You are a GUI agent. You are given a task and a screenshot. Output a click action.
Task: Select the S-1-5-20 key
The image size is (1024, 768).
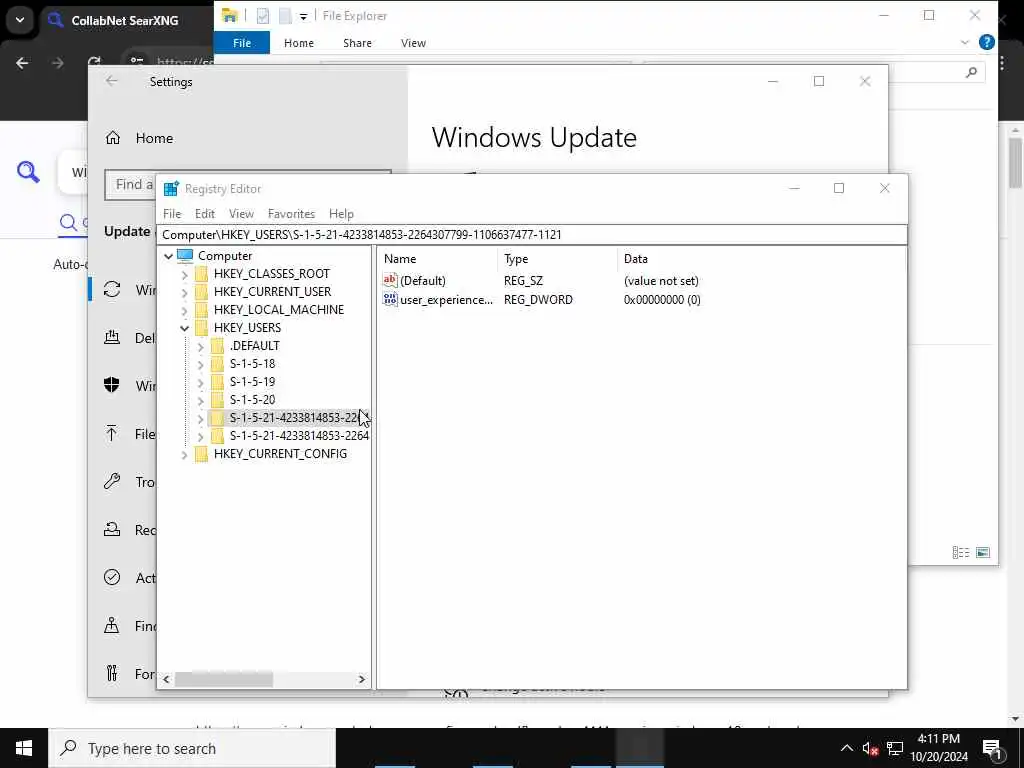[x=252, y=400]
